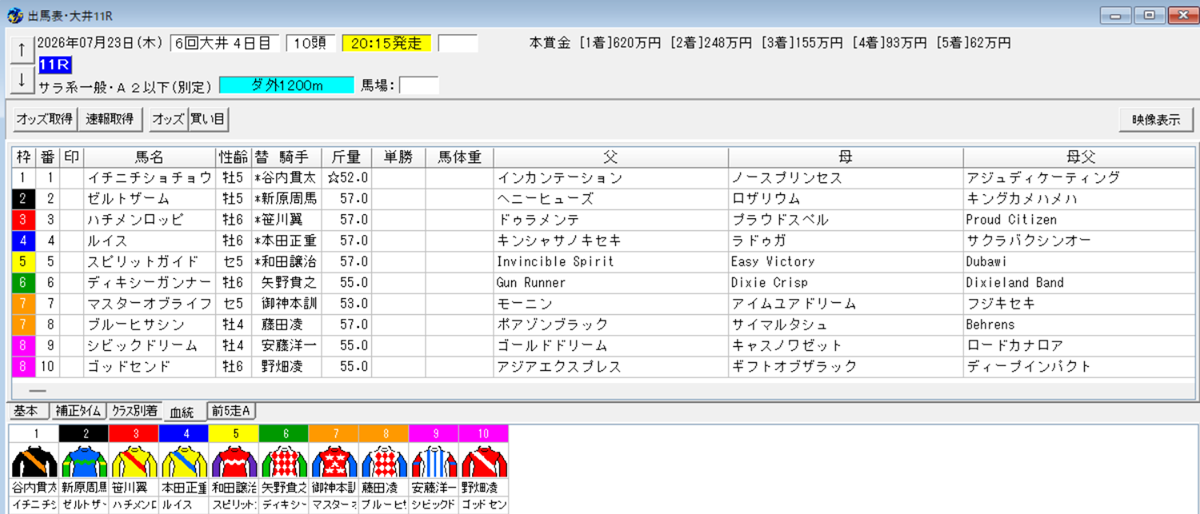Click the 単勝 column header

(399, 157)
